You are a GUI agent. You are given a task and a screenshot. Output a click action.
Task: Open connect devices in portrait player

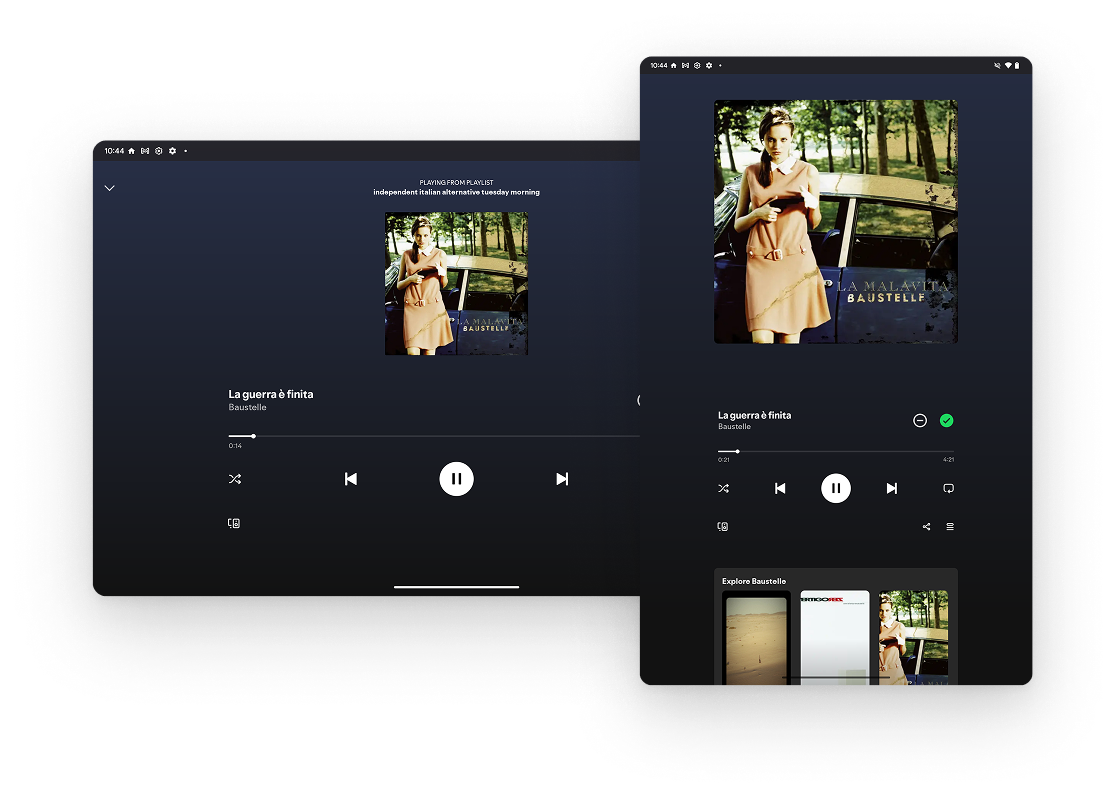(723, 527)
